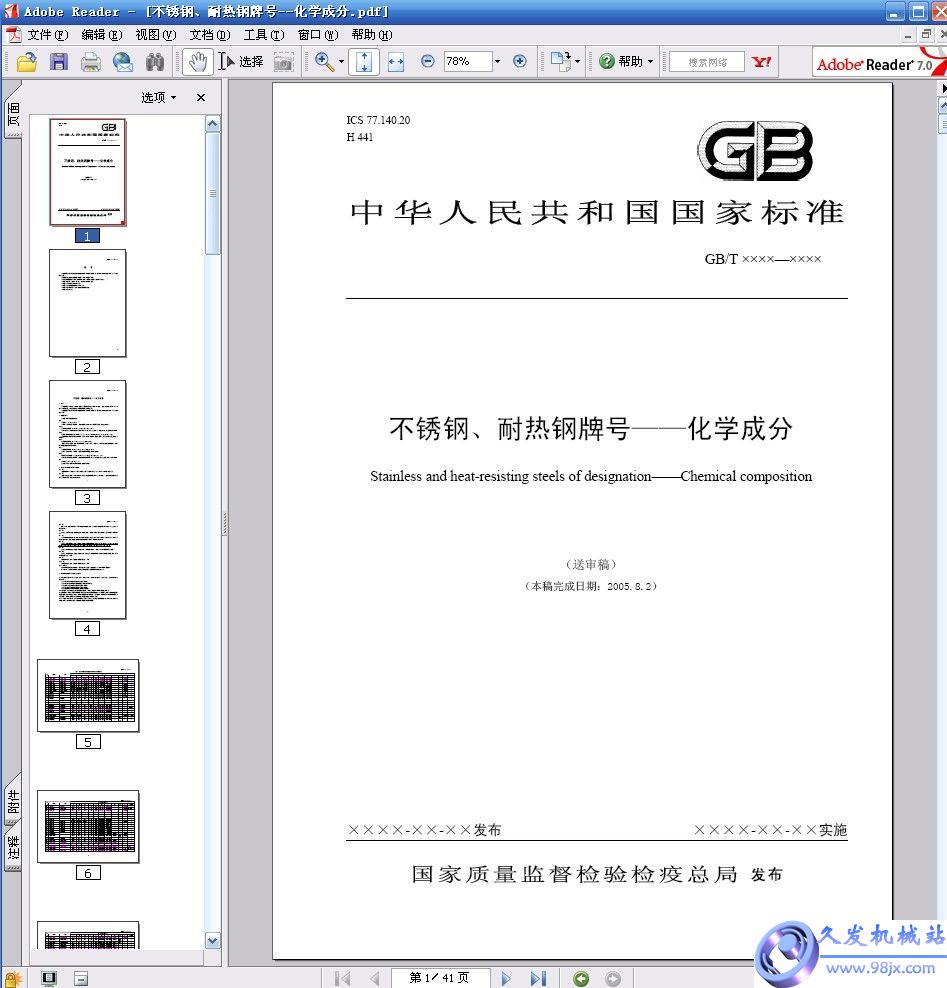947x988 pixels.
Task: Select the Snapshot camera tool
Action: pyautogui.click(x=284, y=62)
